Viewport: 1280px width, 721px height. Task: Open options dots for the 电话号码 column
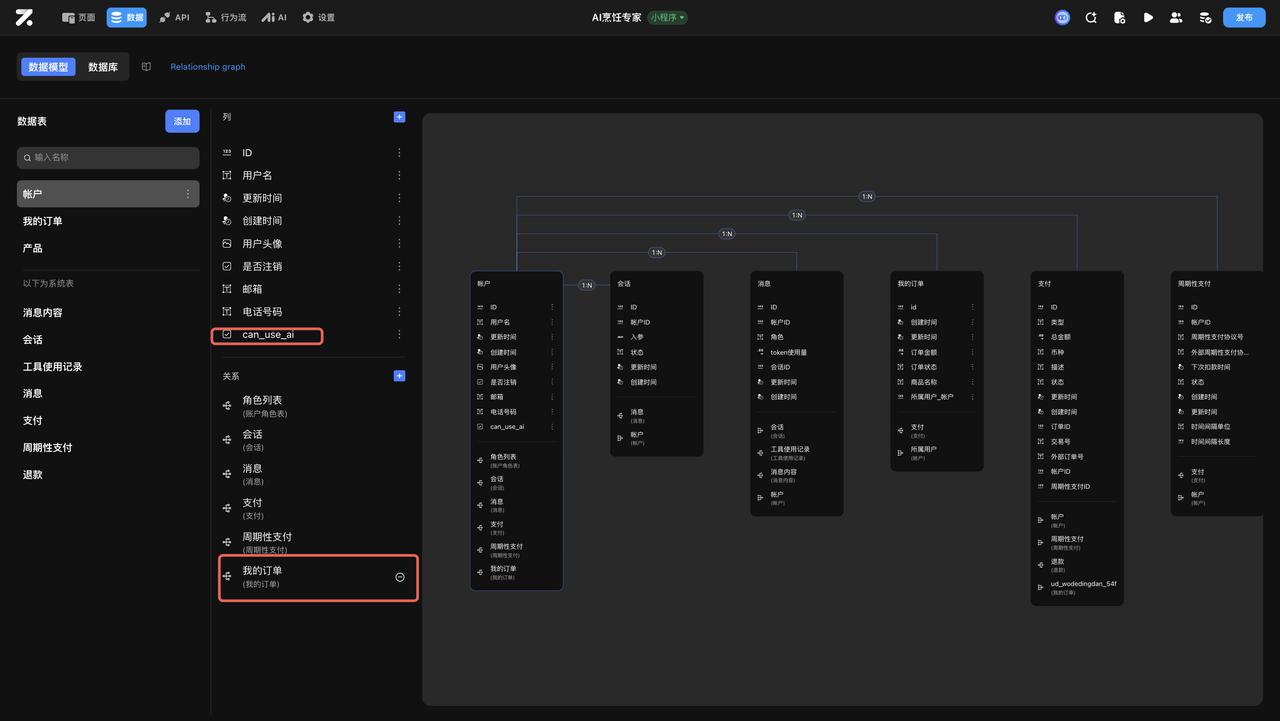coord(399,312)
